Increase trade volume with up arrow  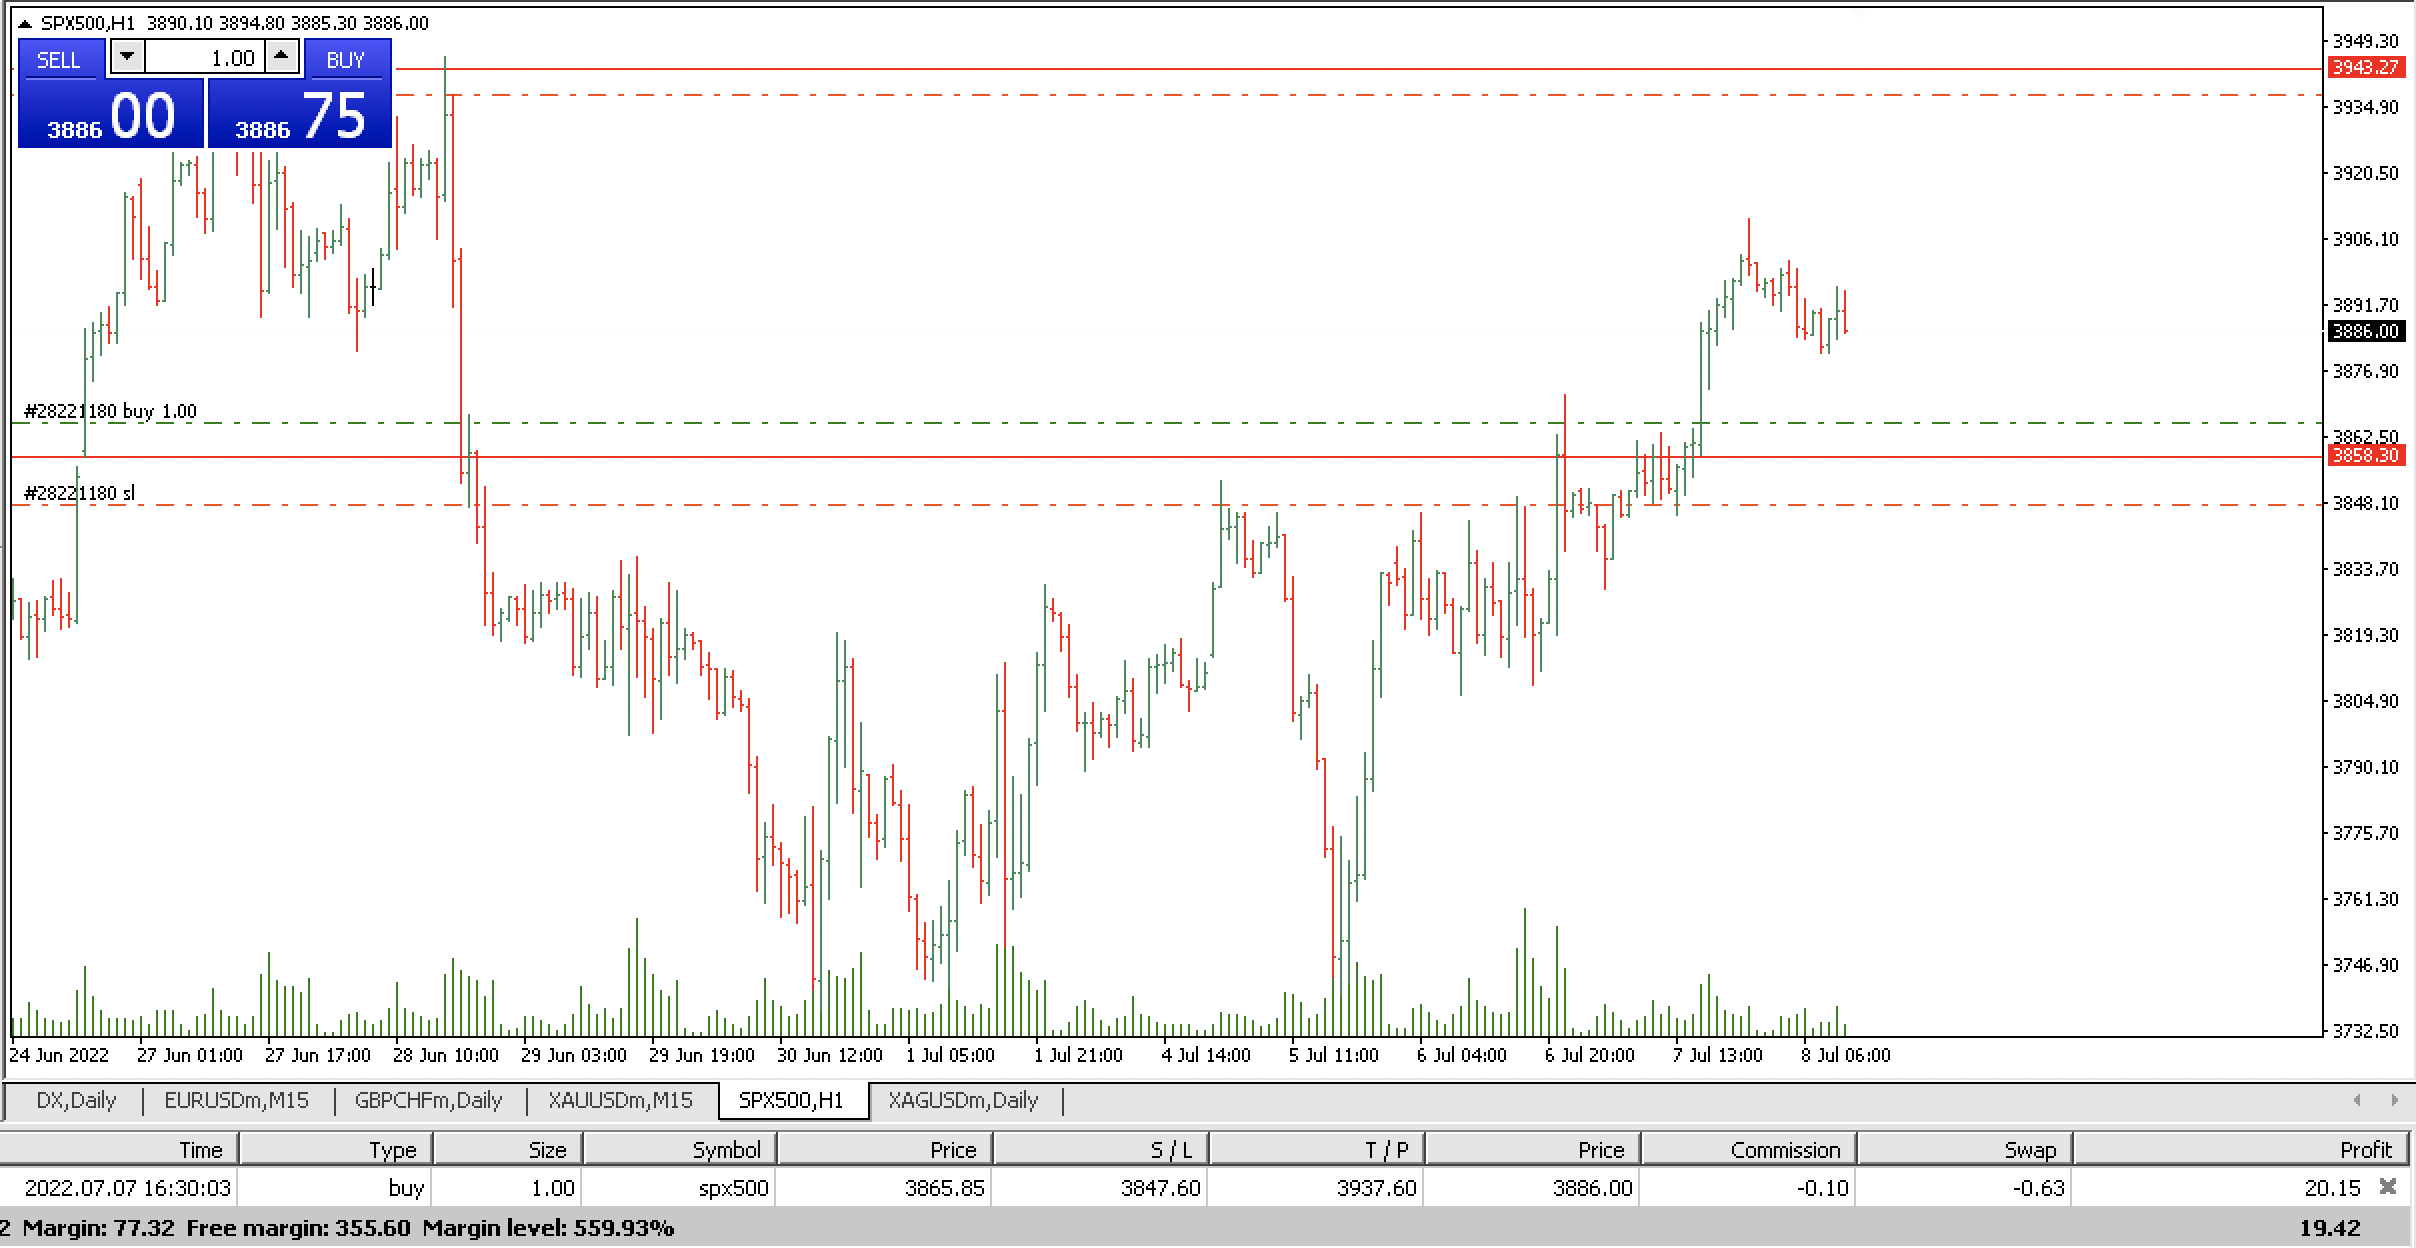(x=281, y=57)
